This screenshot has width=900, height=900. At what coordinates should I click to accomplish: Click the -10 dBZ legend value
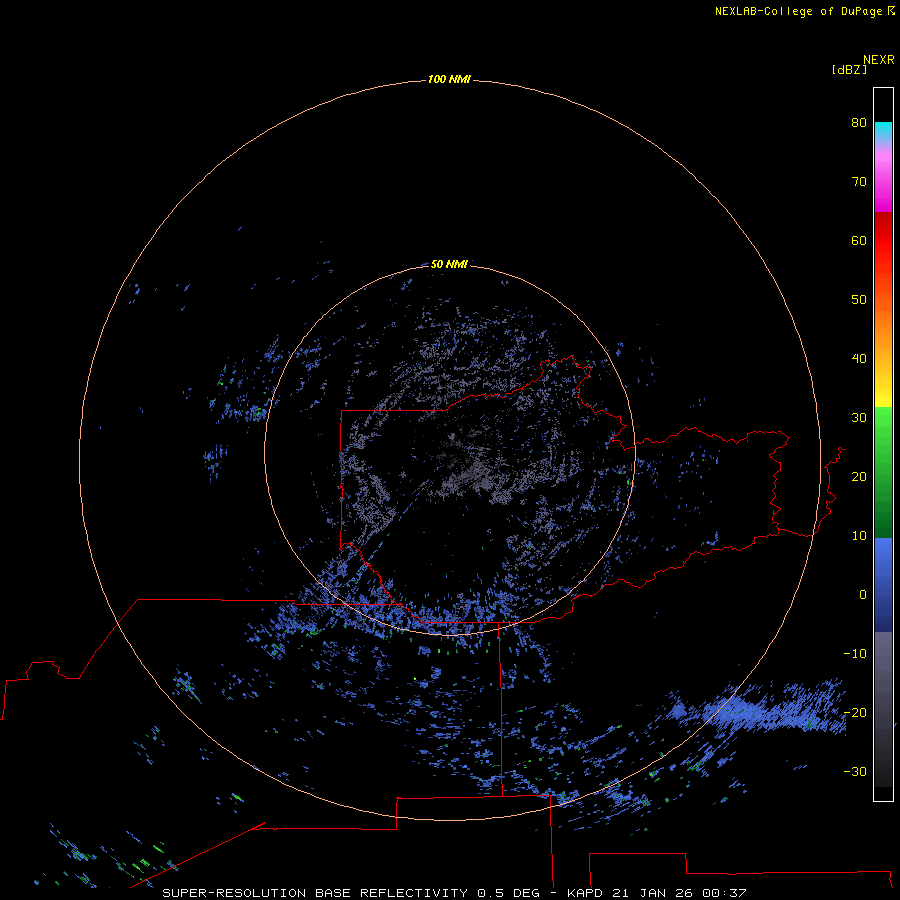pos(855,654)
